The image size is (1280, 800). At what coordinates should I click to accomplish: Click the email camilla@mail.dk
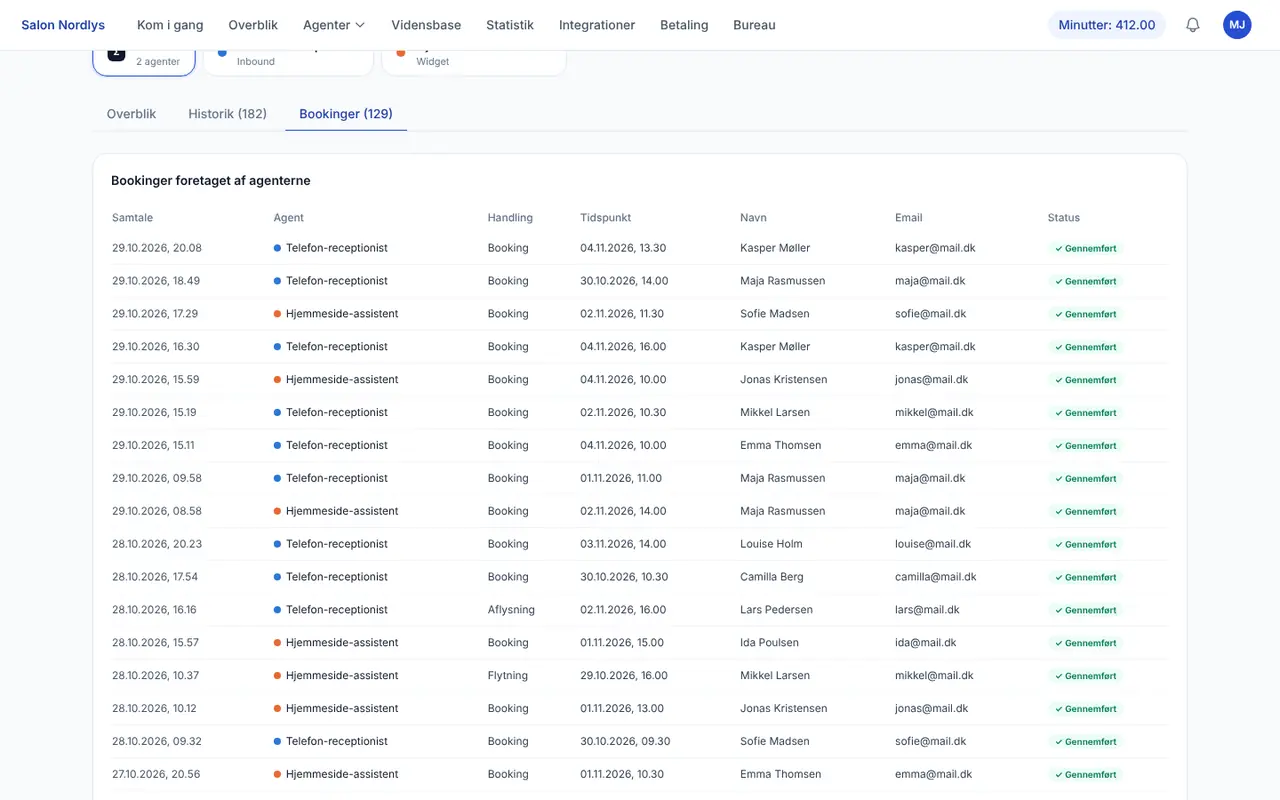[936, 578]
